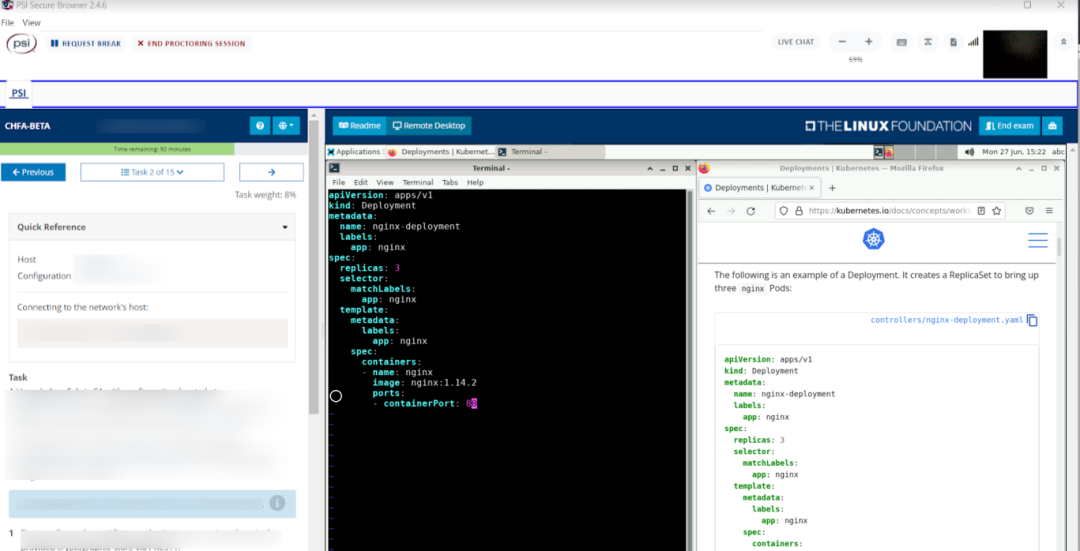Click the kubernetes.io URL address bar
Image resolution: width=1080 pixels, height=551 pixels.
click(x=890, y=211)
